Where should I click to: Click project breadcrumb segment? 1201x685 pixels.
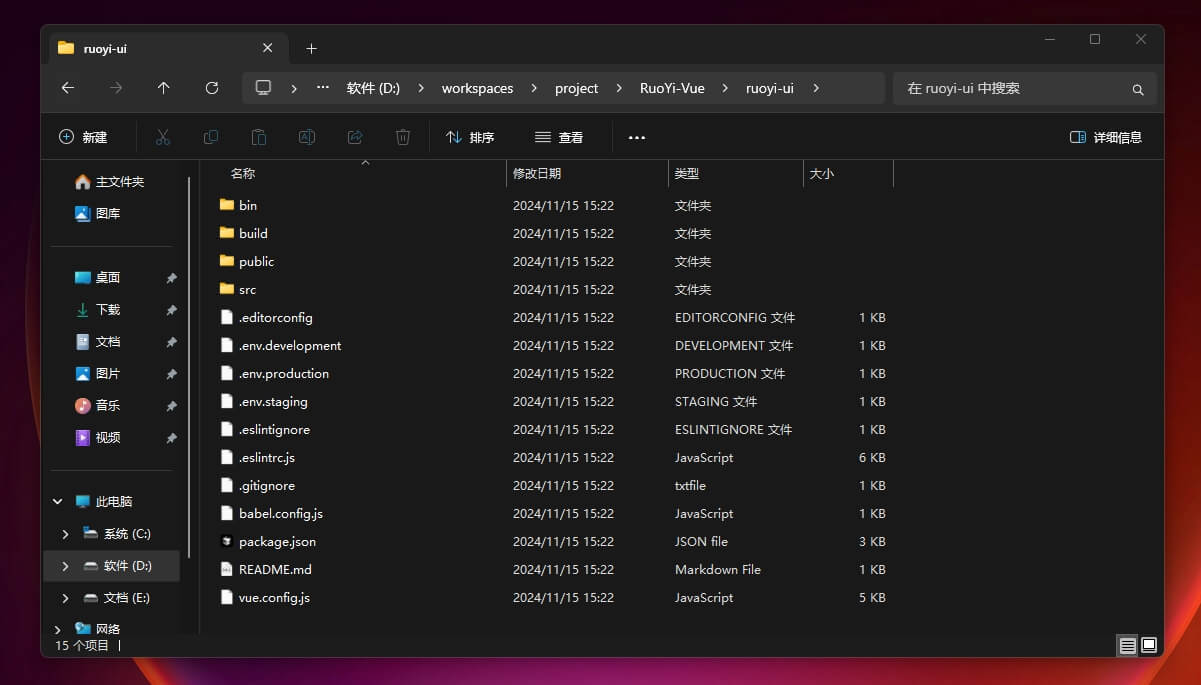click(x=576, y=88)
